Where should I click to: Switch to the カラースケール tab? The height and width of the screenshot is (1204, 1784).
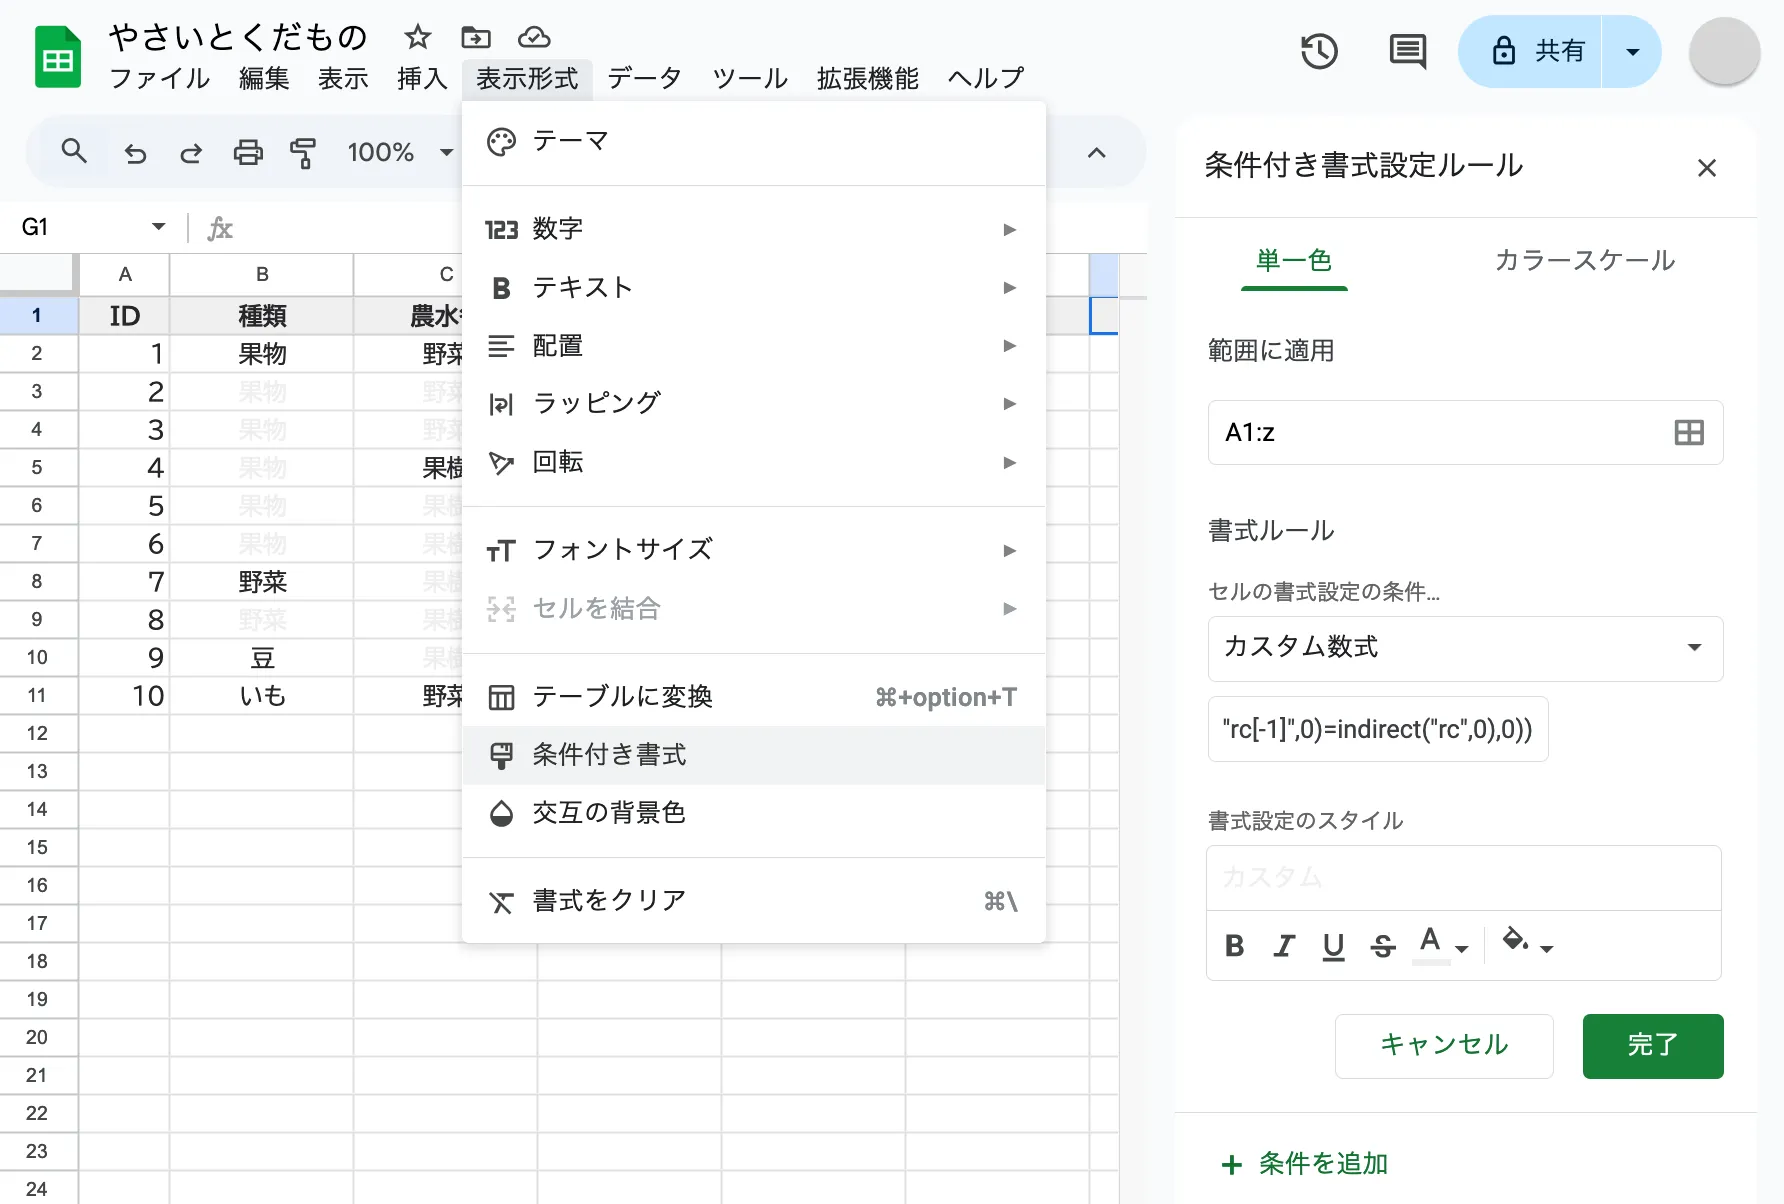[x=1584, y=261]
